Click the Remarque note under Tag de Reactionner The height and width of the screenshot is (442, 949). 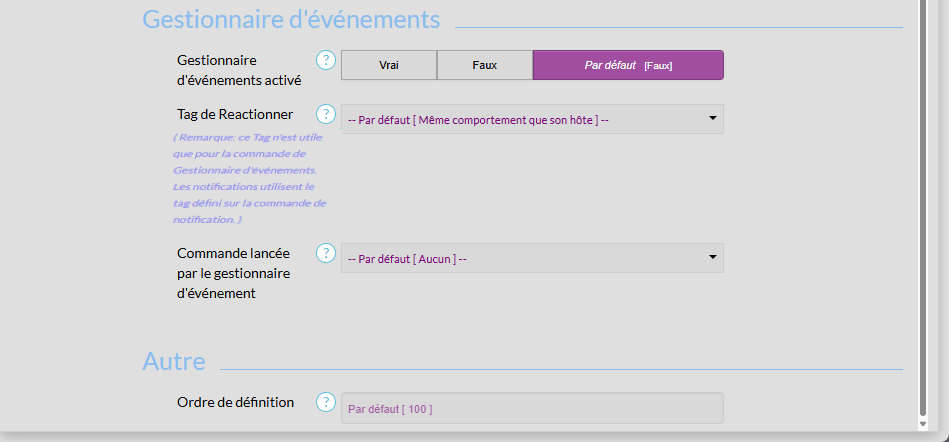249,178
